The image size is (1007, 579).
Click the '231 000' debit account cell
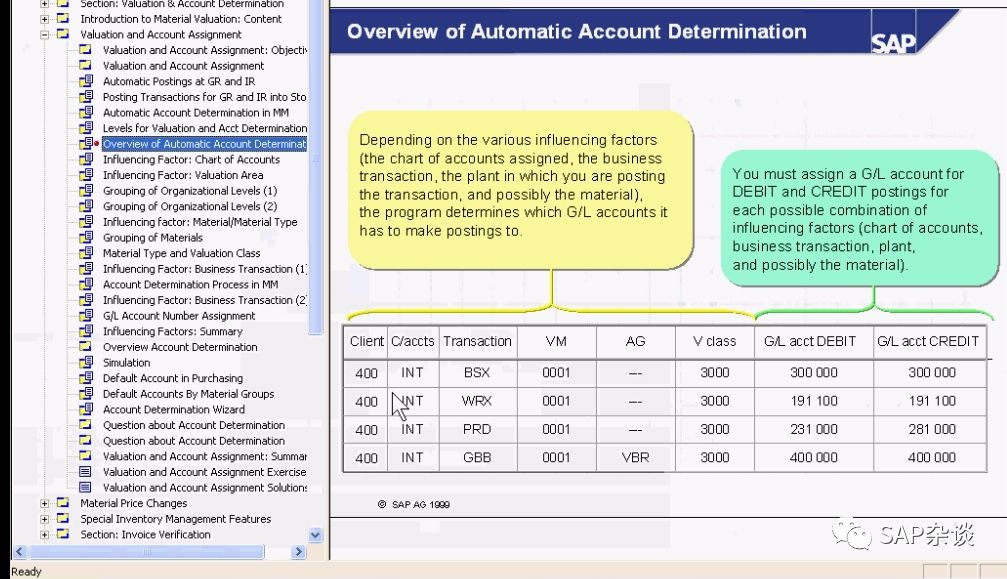tap(814, 429)
